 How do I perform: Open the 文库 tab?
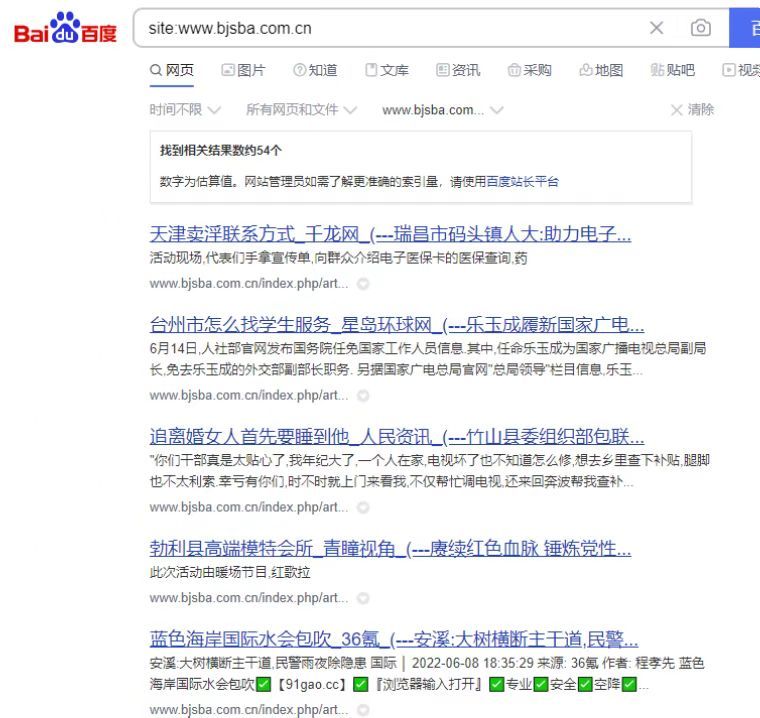pos(387,70)
